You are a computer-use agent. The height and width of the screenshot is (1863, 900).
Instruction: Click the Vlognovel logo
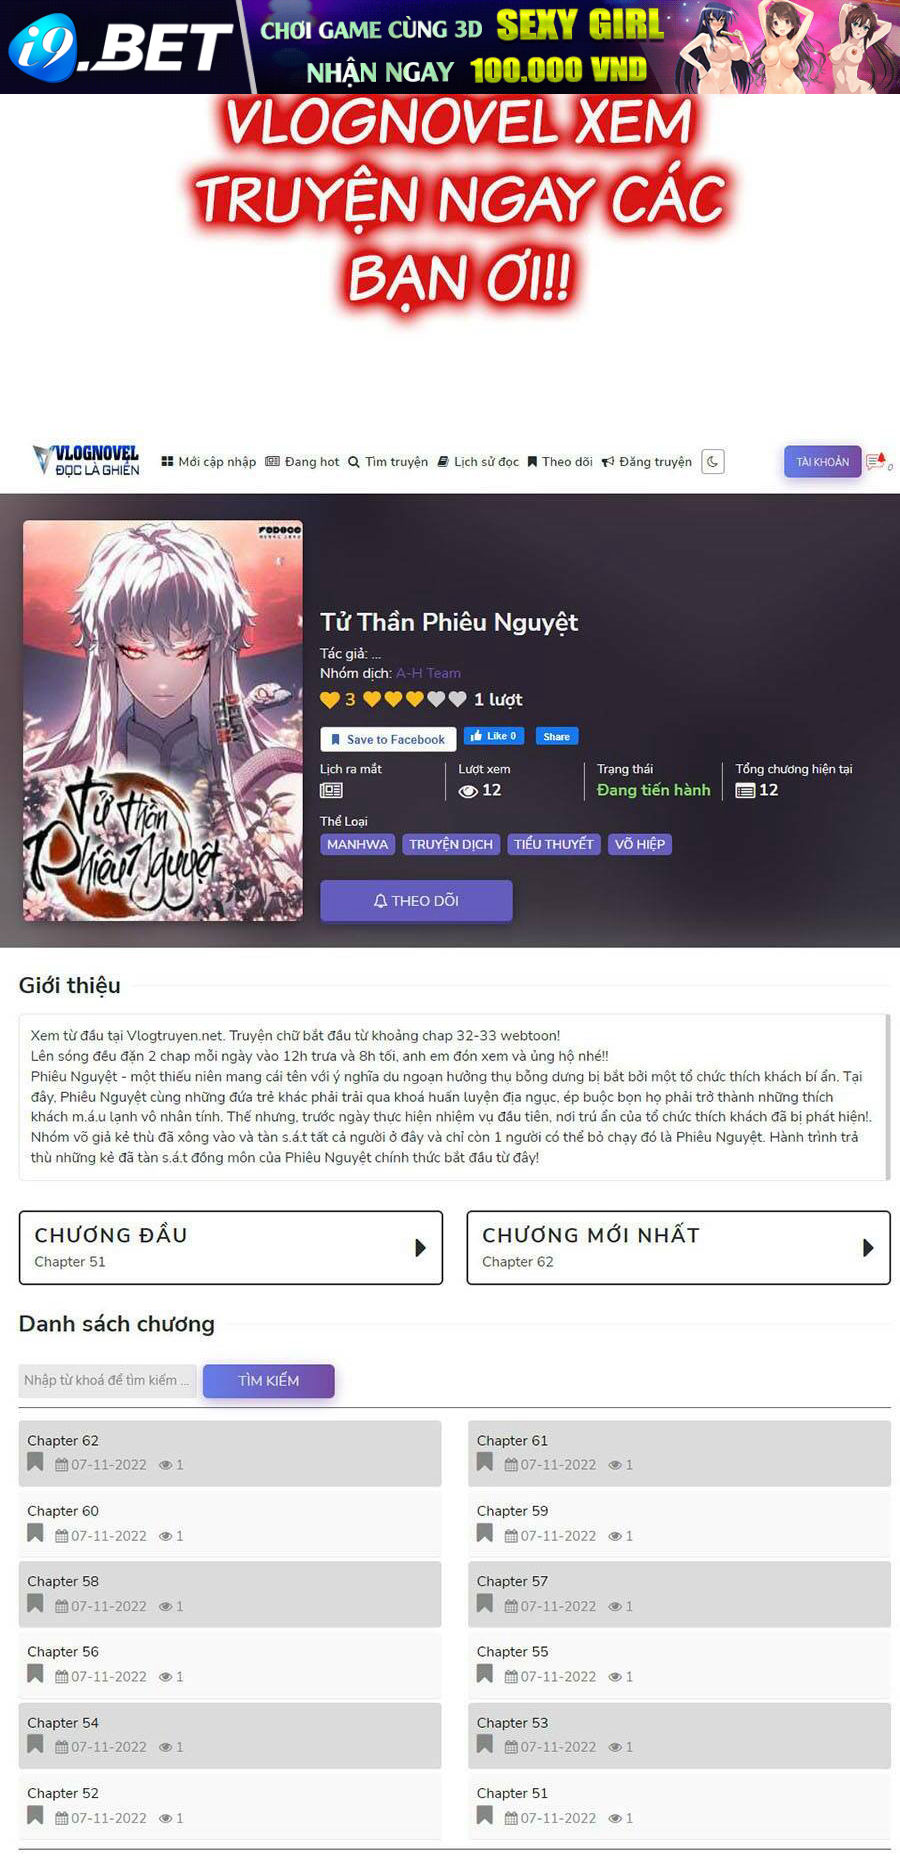tap(86, 461)
